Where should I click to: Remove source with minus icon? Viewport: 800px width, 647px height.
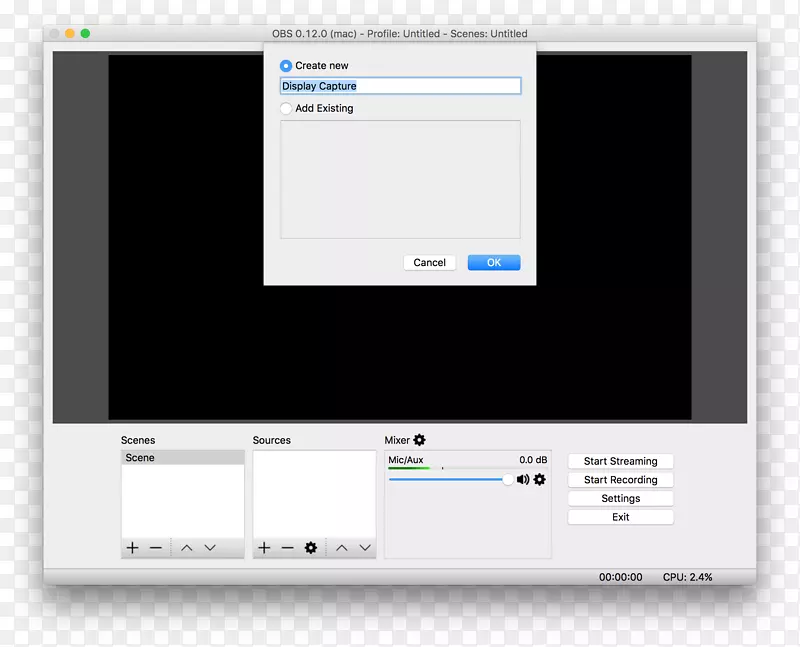(x=287, y=548)
